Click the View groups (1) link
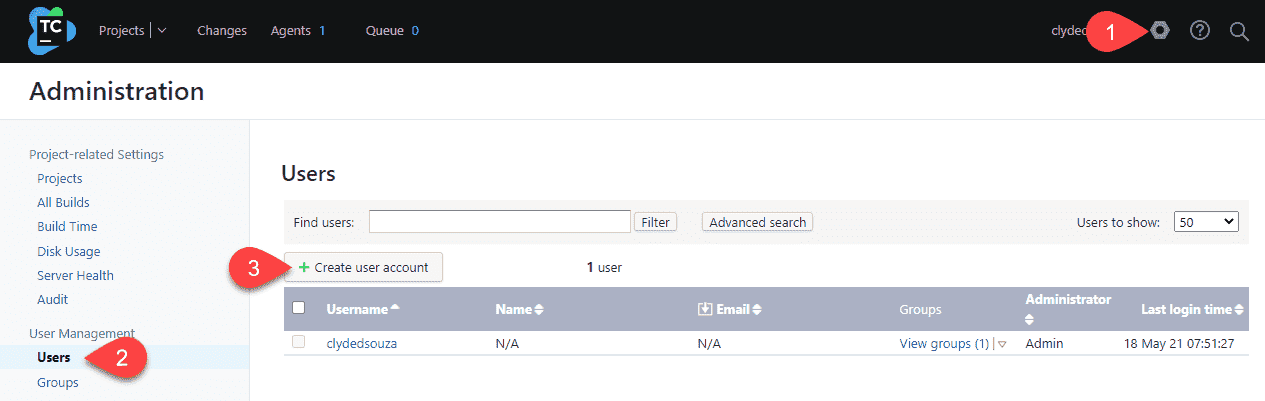The image size is (1265, 401). tap(944, 343)
